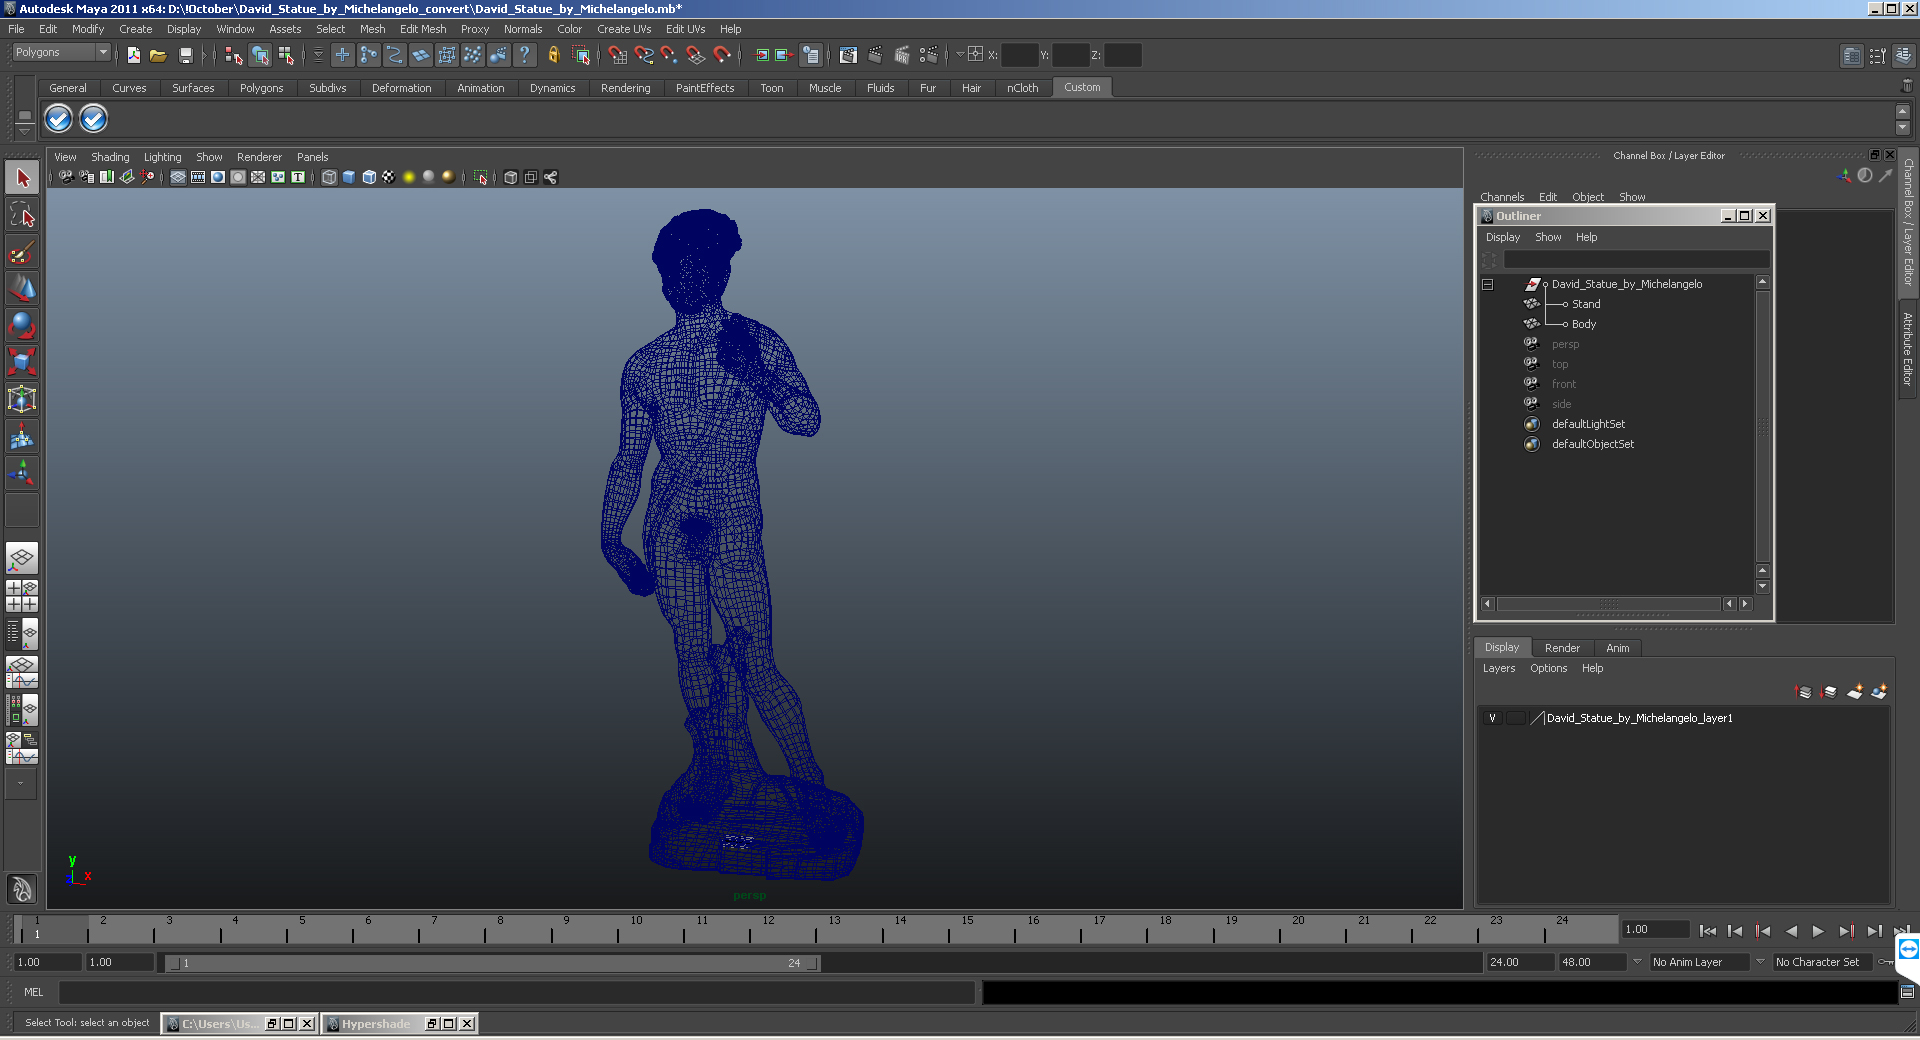This screenshot has height=1040, width=1920.
Task: Switch to four view layout
Action: (22, 596)
